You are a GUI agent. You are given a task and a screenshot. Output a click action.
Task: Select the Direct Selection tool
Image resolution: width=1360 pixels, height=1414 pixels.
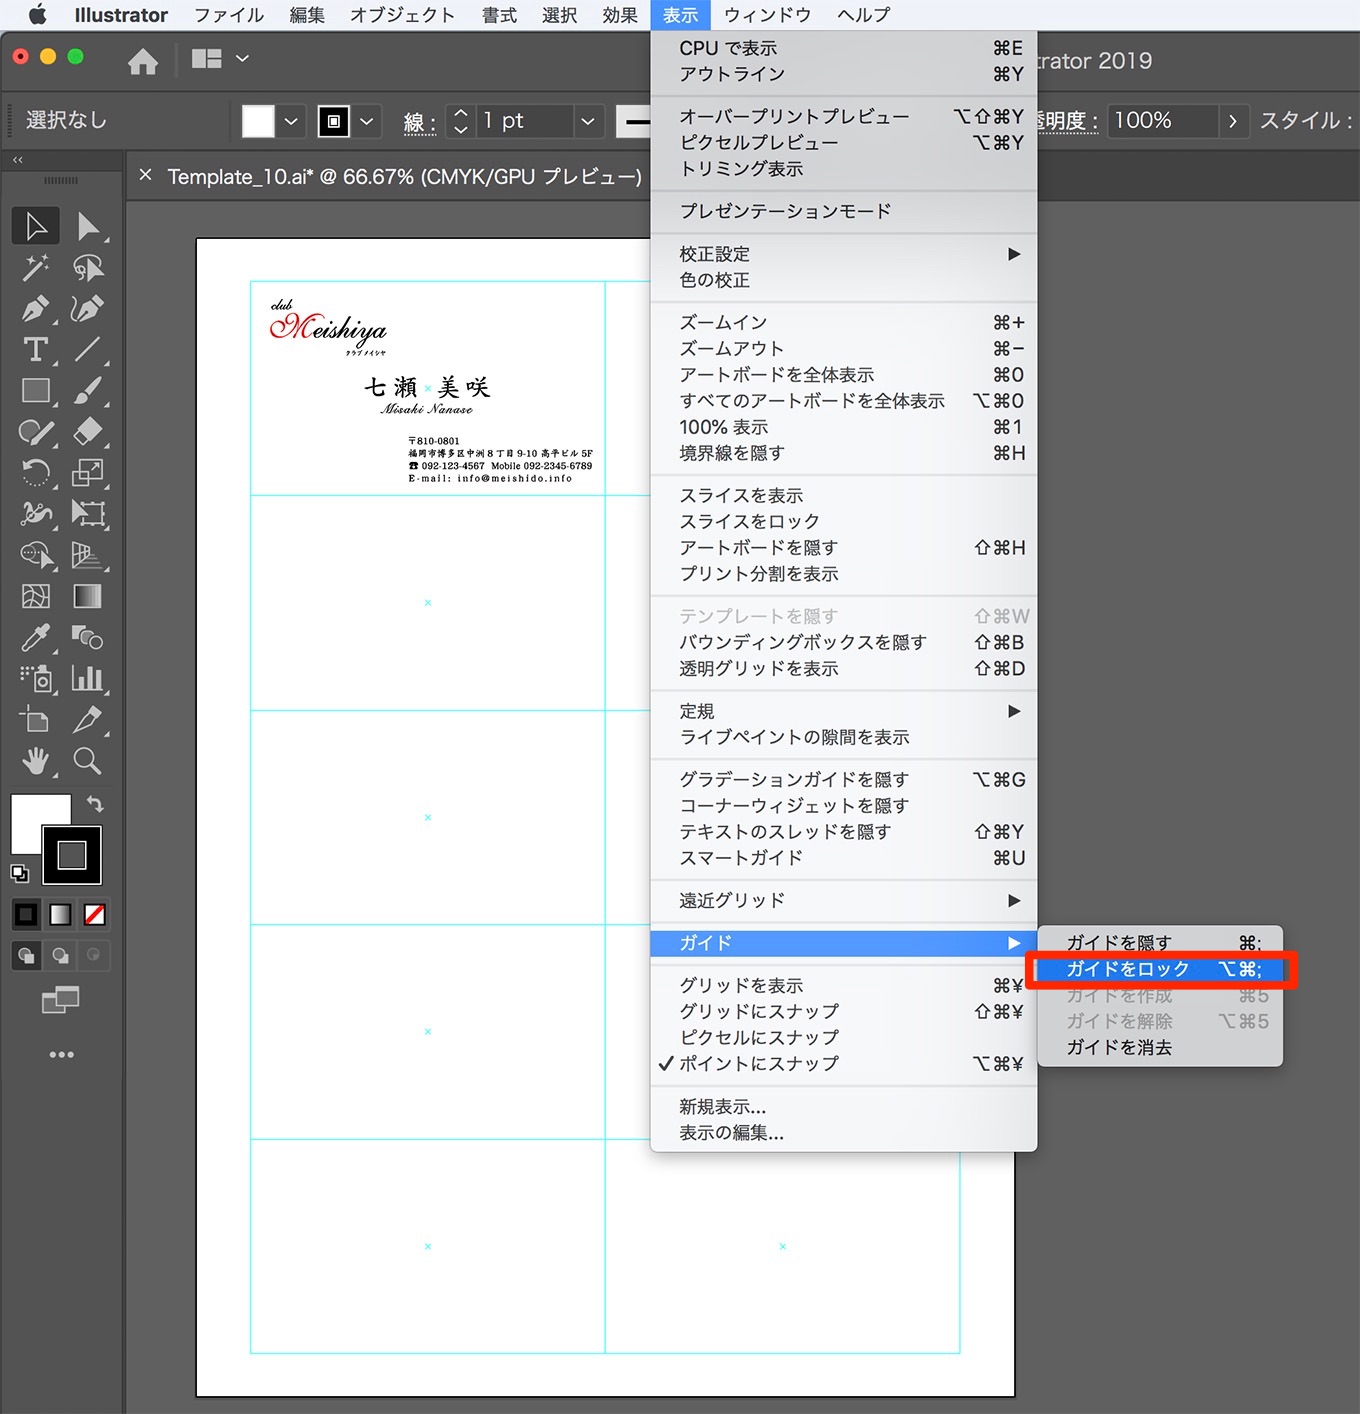click(x=88, y=226)
